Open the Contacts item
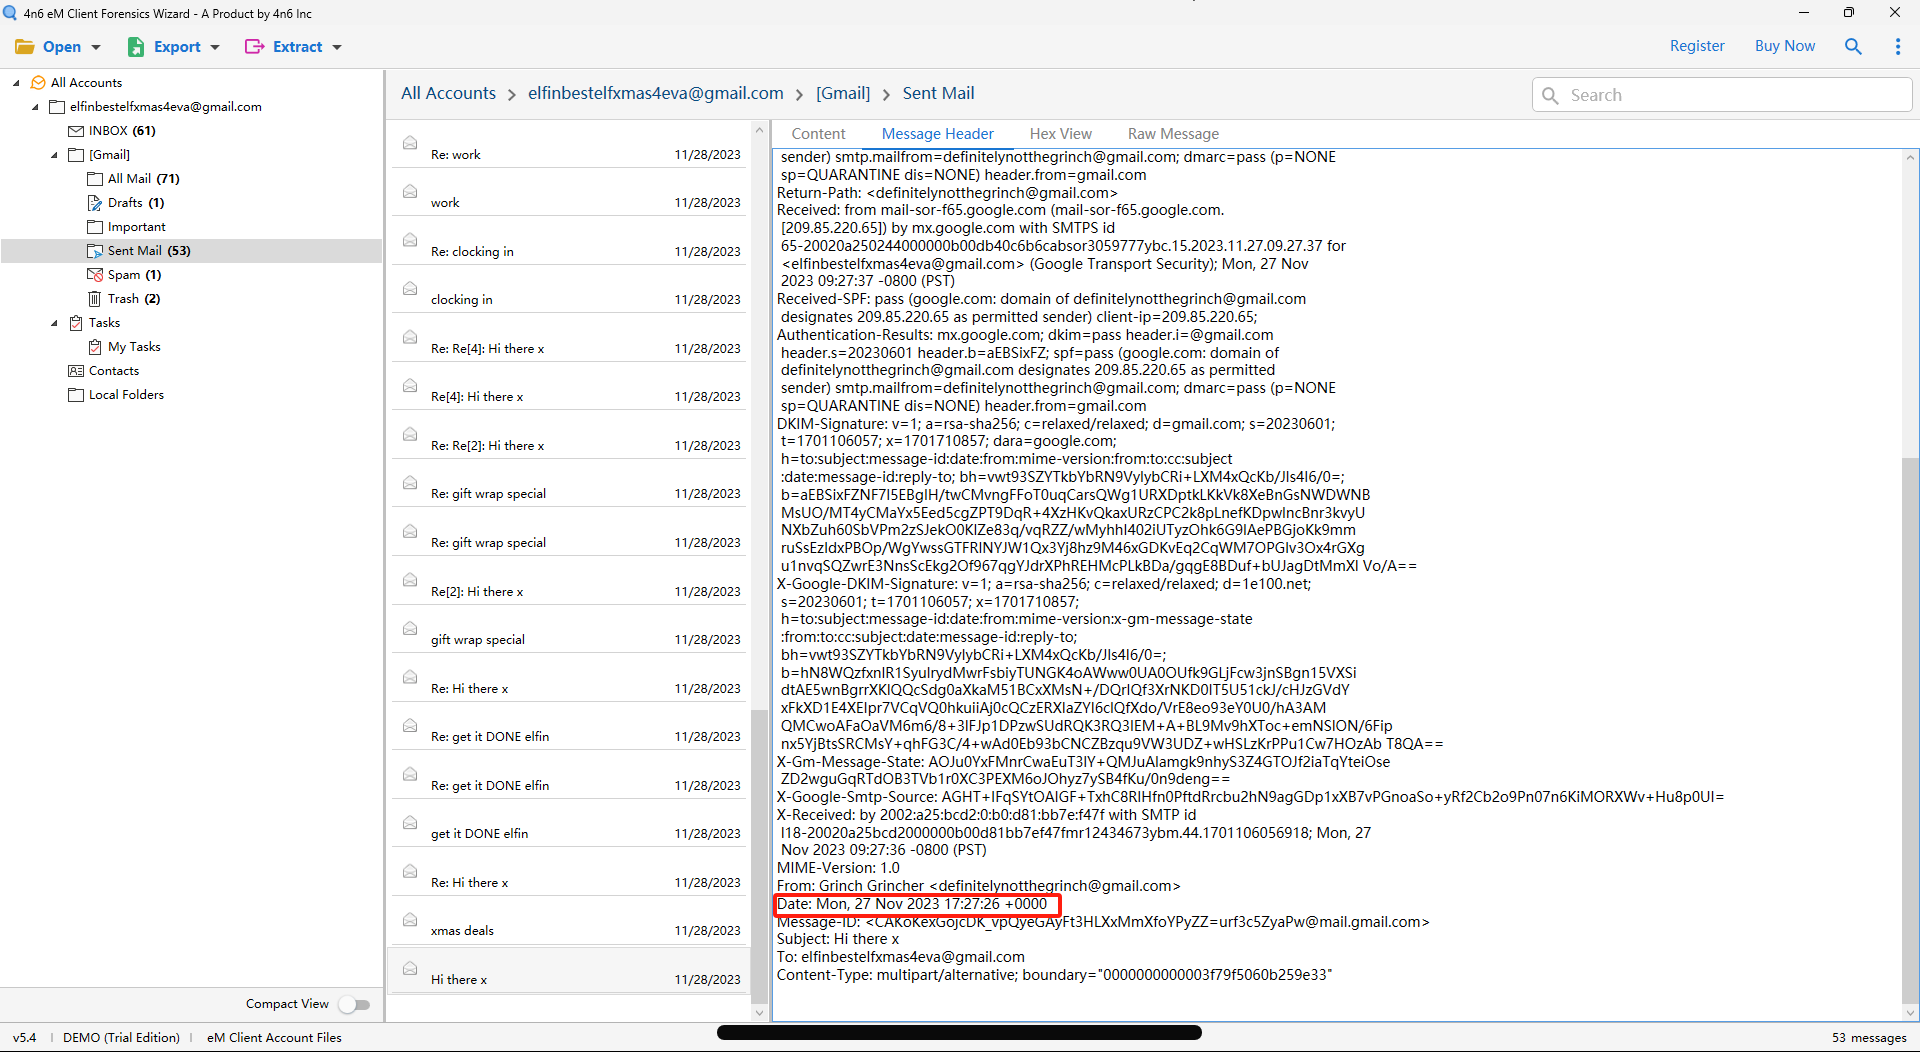The width and height of the screenshot is (1920, 1052). [113, 370]
